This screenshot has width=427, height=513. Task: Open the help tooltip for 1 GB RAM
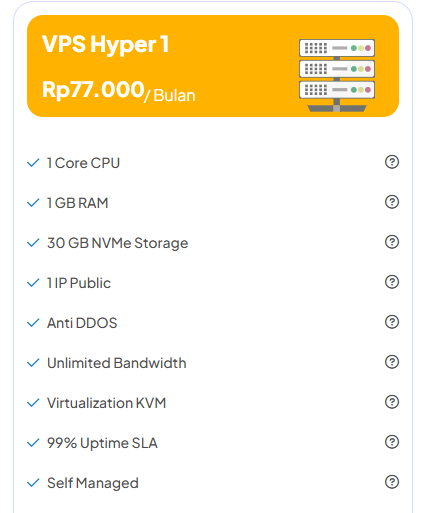(x=392, y=202)
